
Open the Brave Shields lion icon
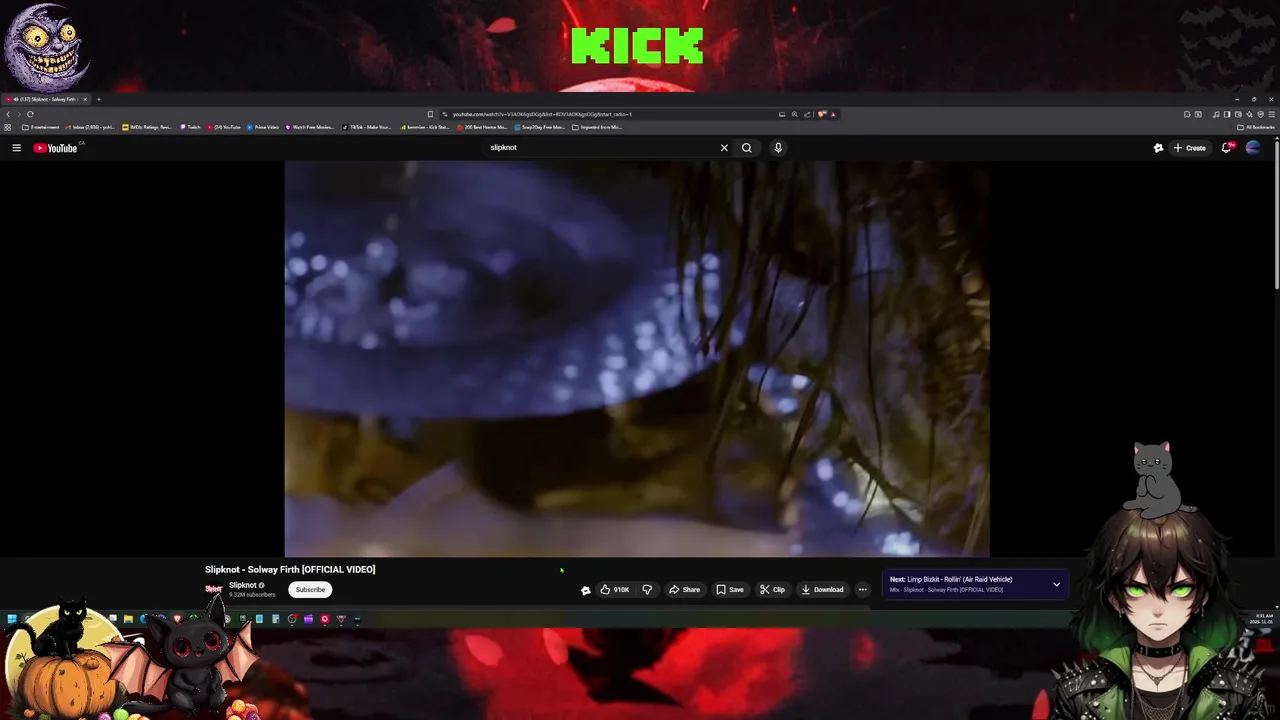(x=821, y=114)
